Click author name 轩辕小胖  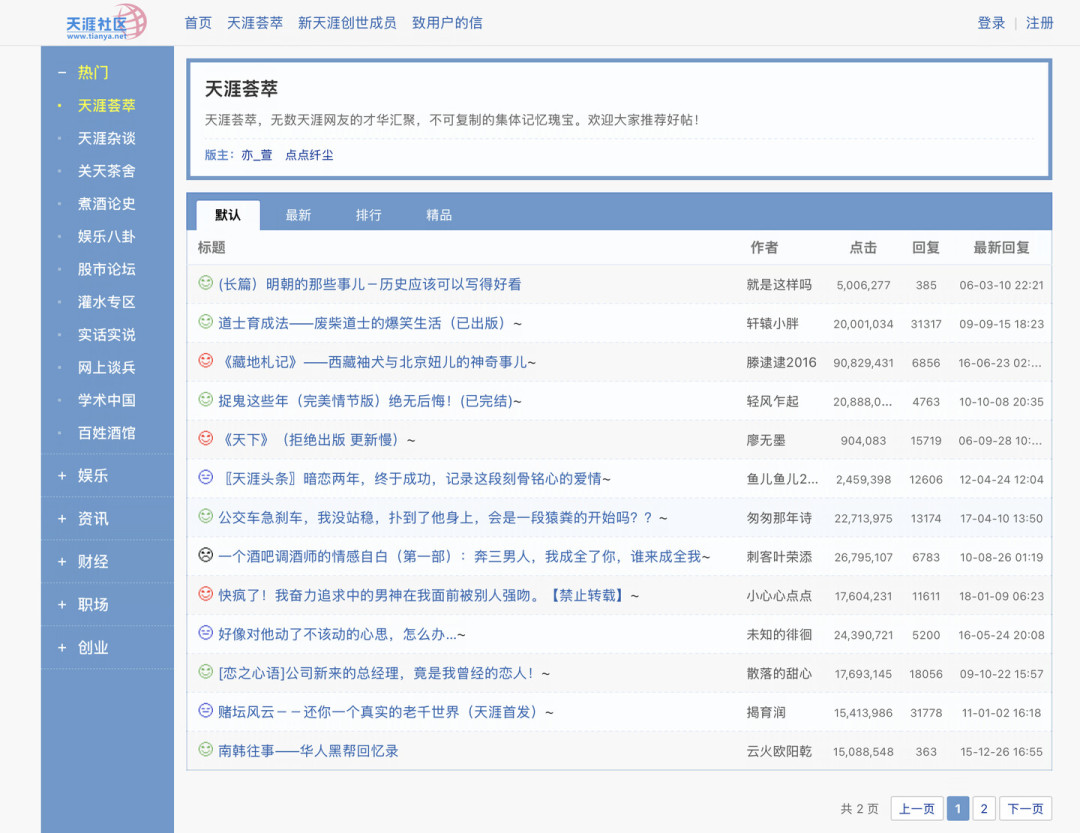coord(772,323)
